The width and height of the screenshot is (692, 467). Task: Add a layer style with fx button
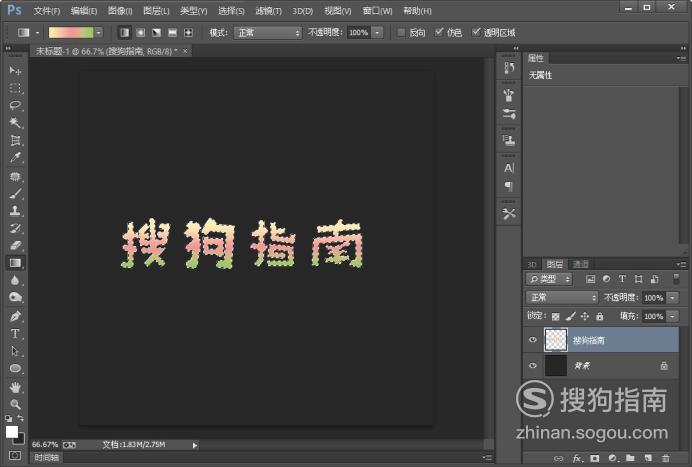pyautogui.click(x=577, y=458)
